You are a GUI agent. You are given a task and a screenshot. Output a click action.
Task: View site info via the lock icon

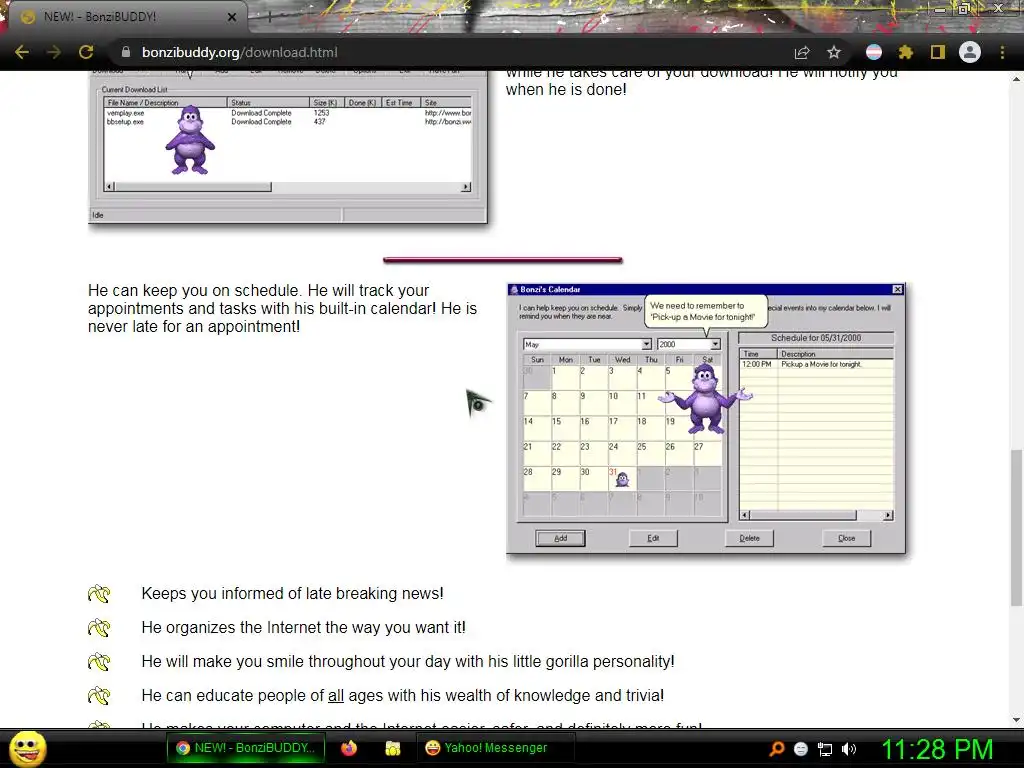126,52
